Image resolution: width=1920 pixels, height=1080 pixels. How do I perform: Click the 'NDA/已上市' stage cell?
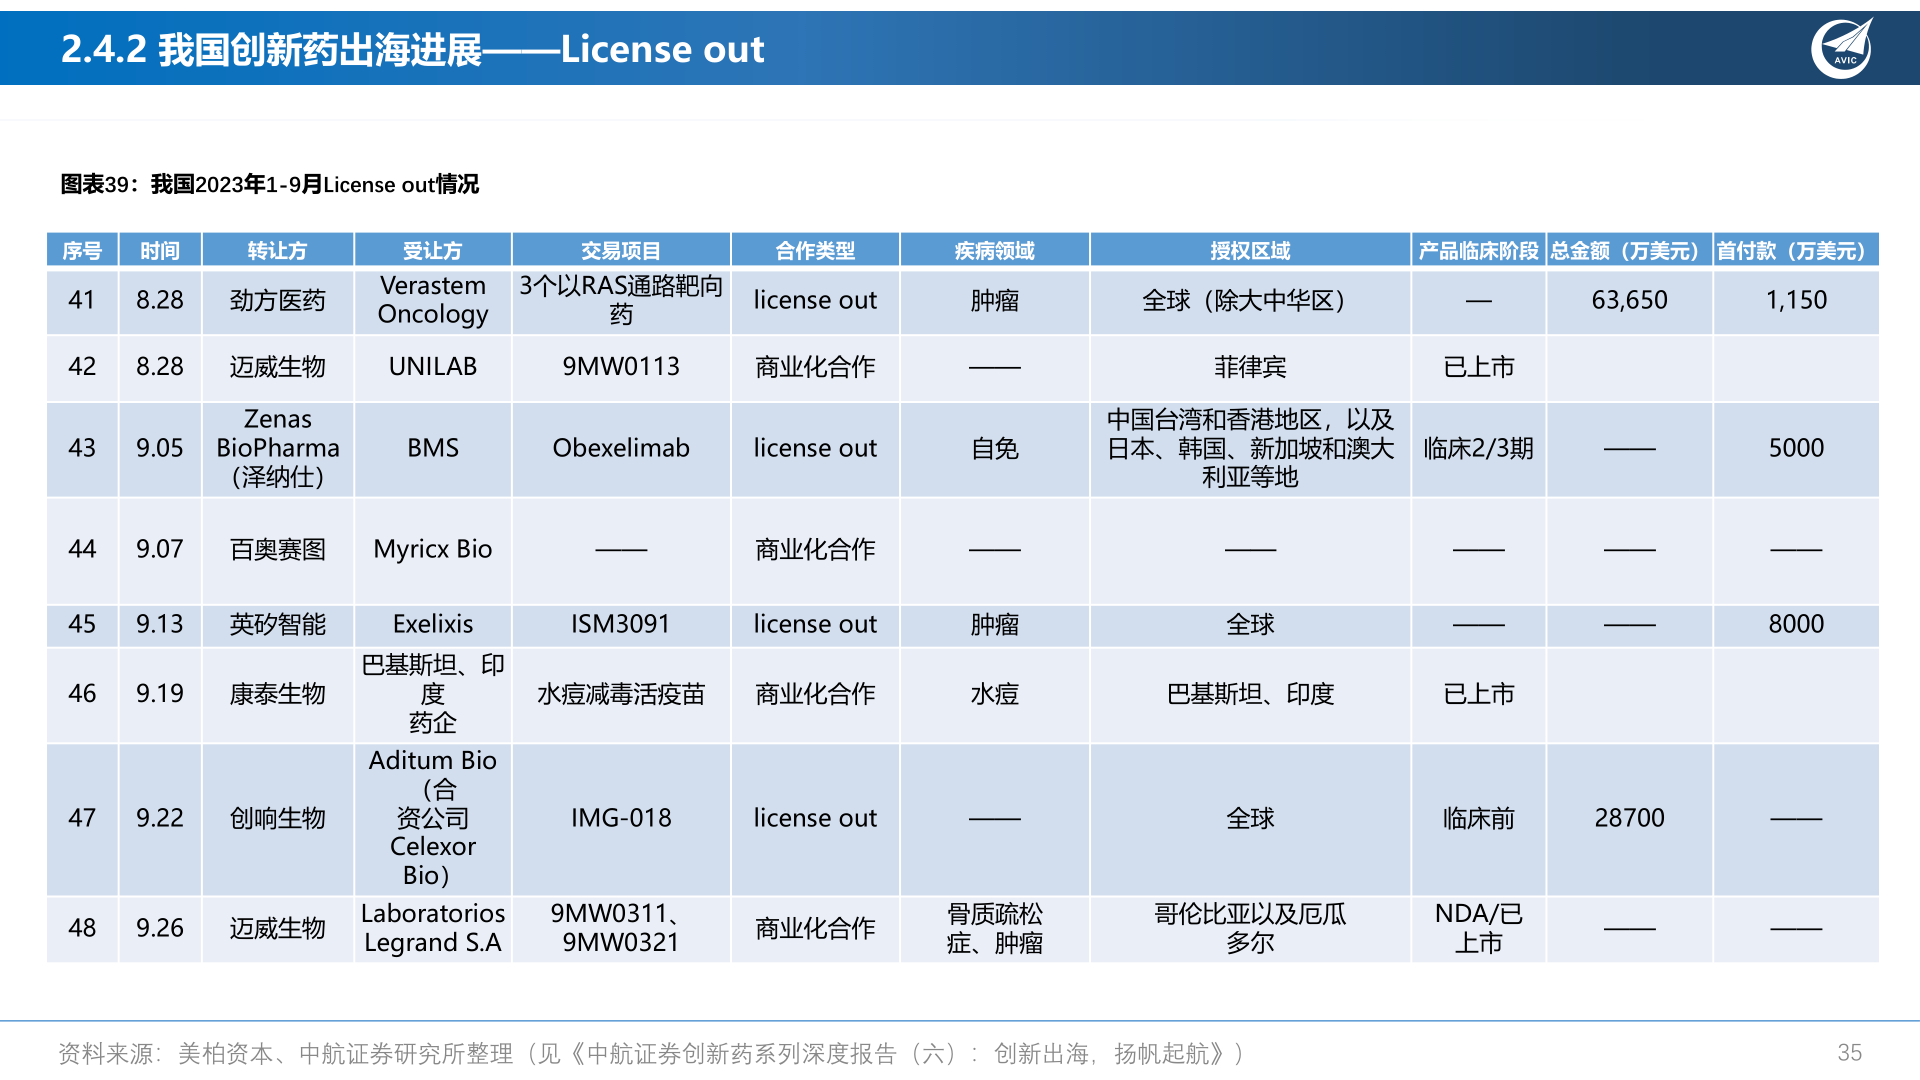[x=1478, y=928]
